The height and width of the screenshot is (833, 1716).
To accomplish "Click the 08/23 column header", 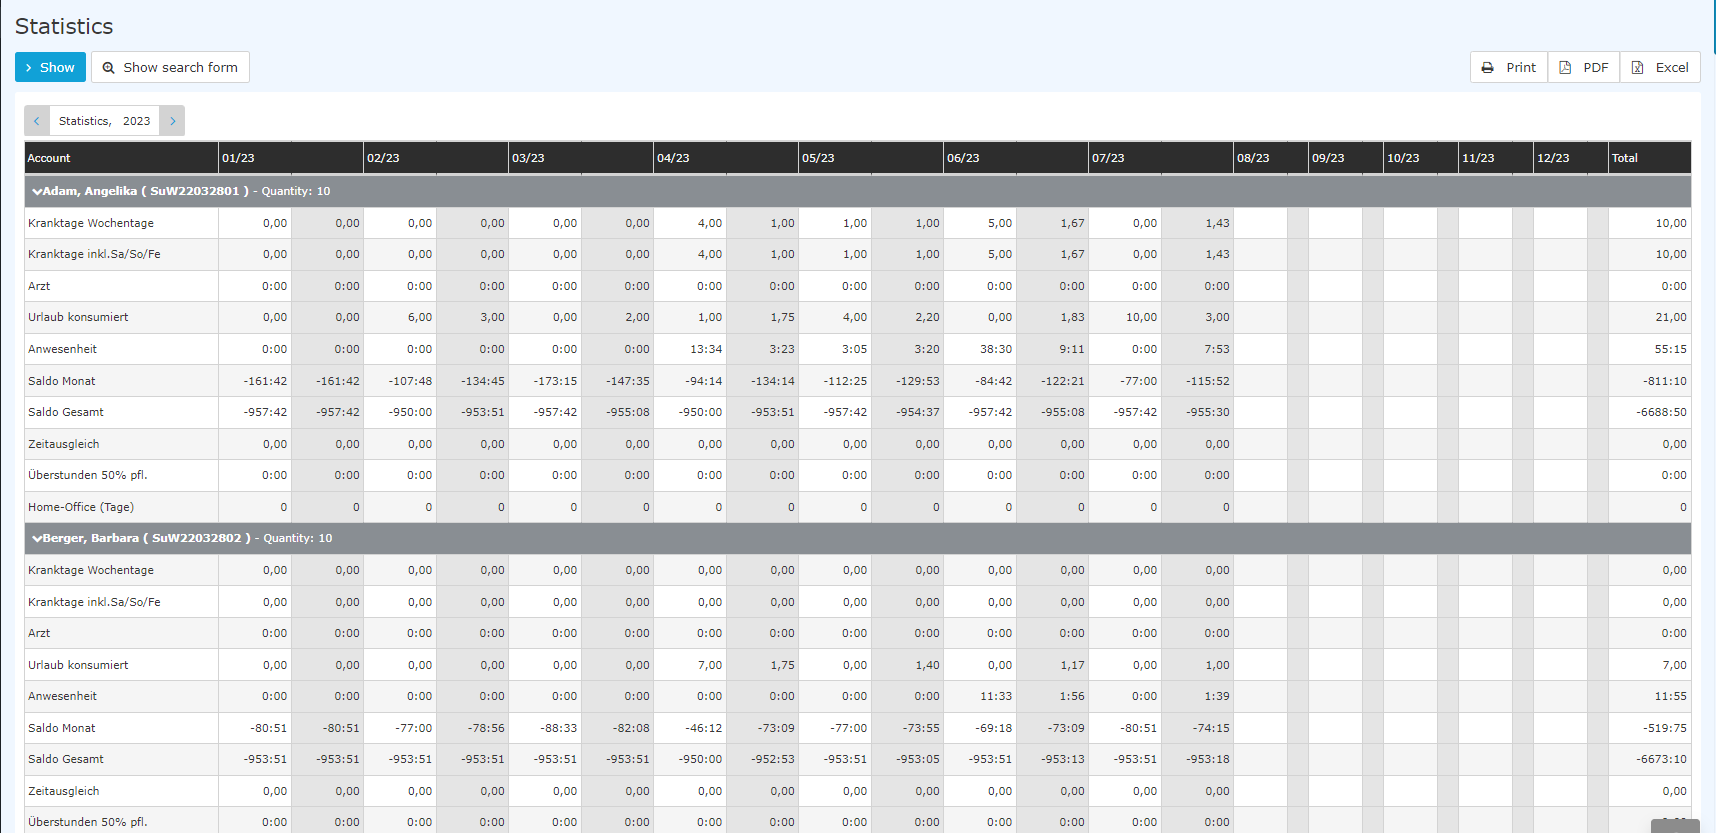I will point(1271,158).
